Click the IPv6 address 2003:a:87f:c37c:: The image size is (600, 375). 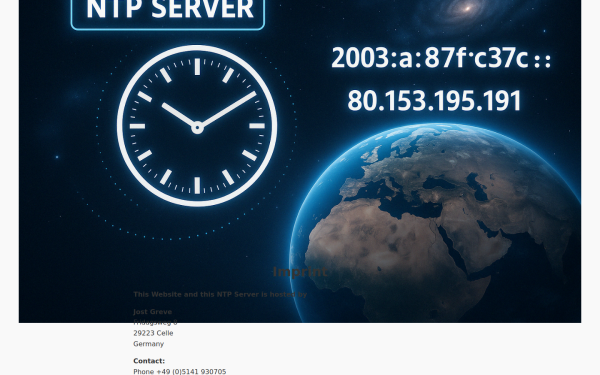(x=441, y=58)
